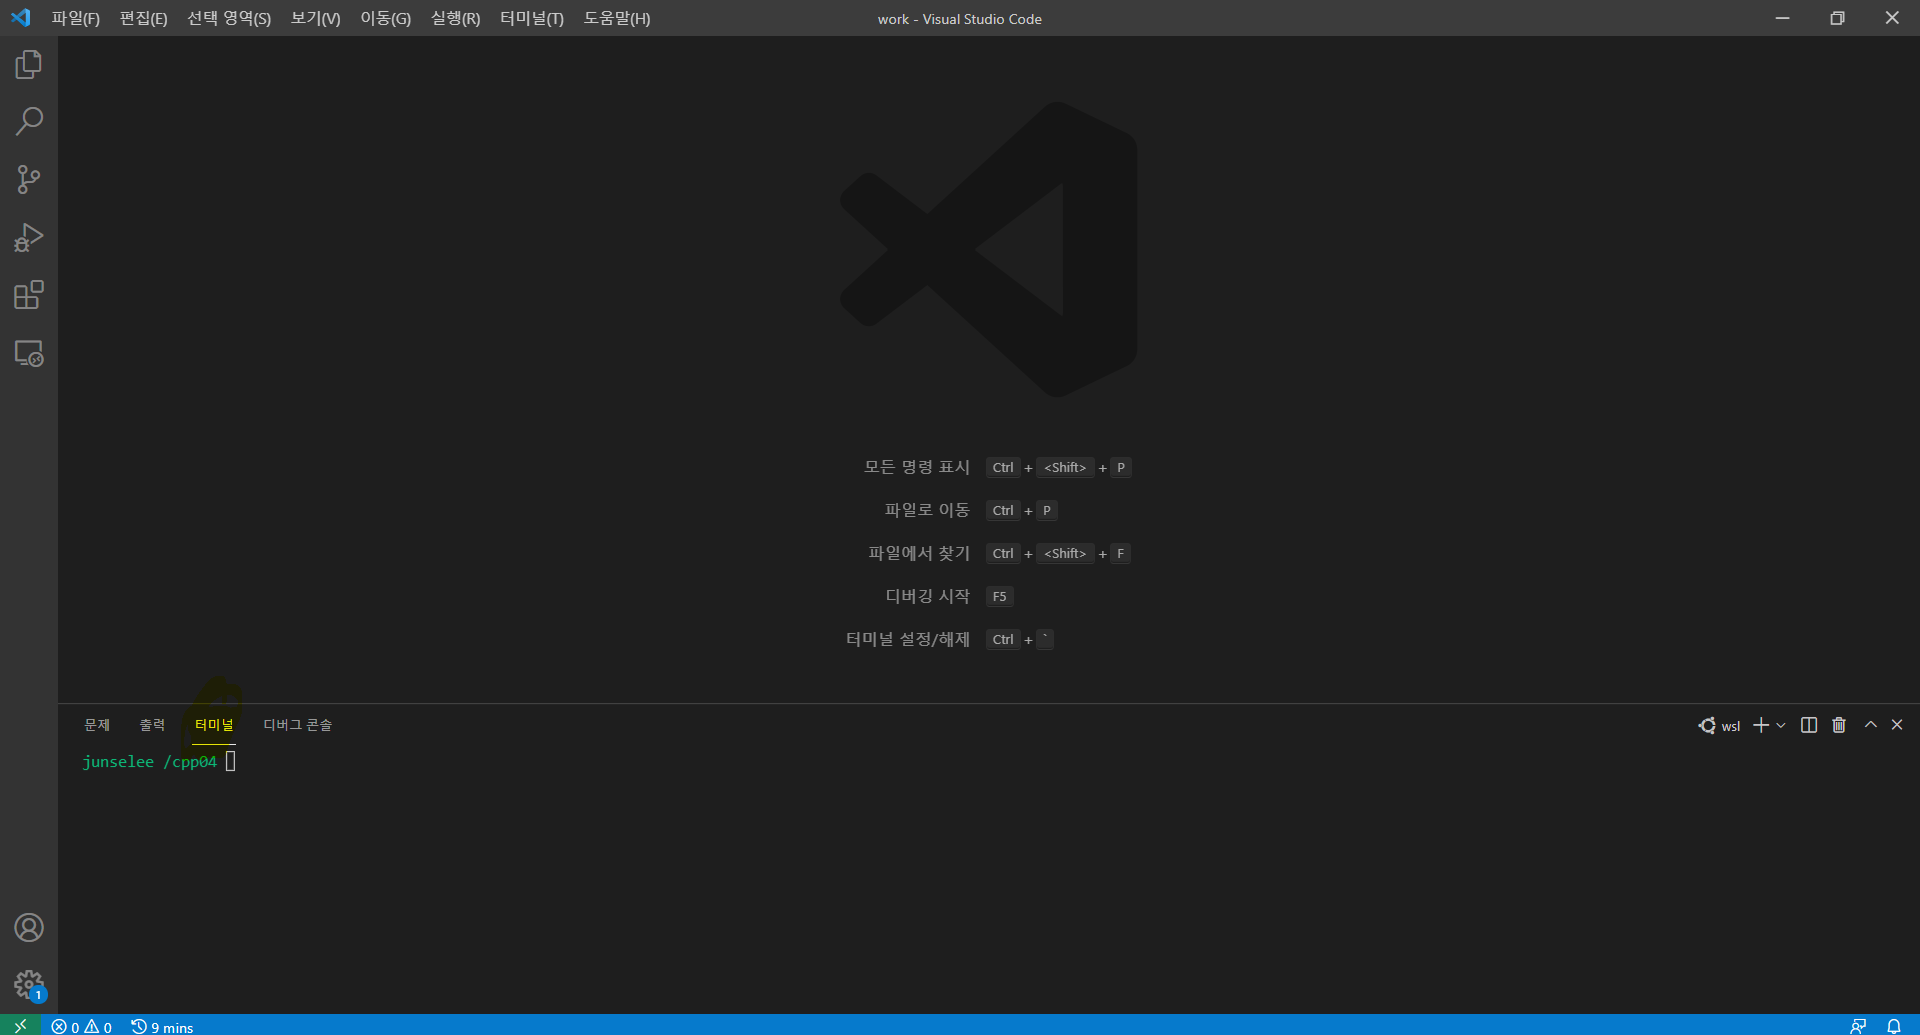Open the Extensions view icon
Viewport: 1920px width, 1035px height.
click(x=29, y=295)
